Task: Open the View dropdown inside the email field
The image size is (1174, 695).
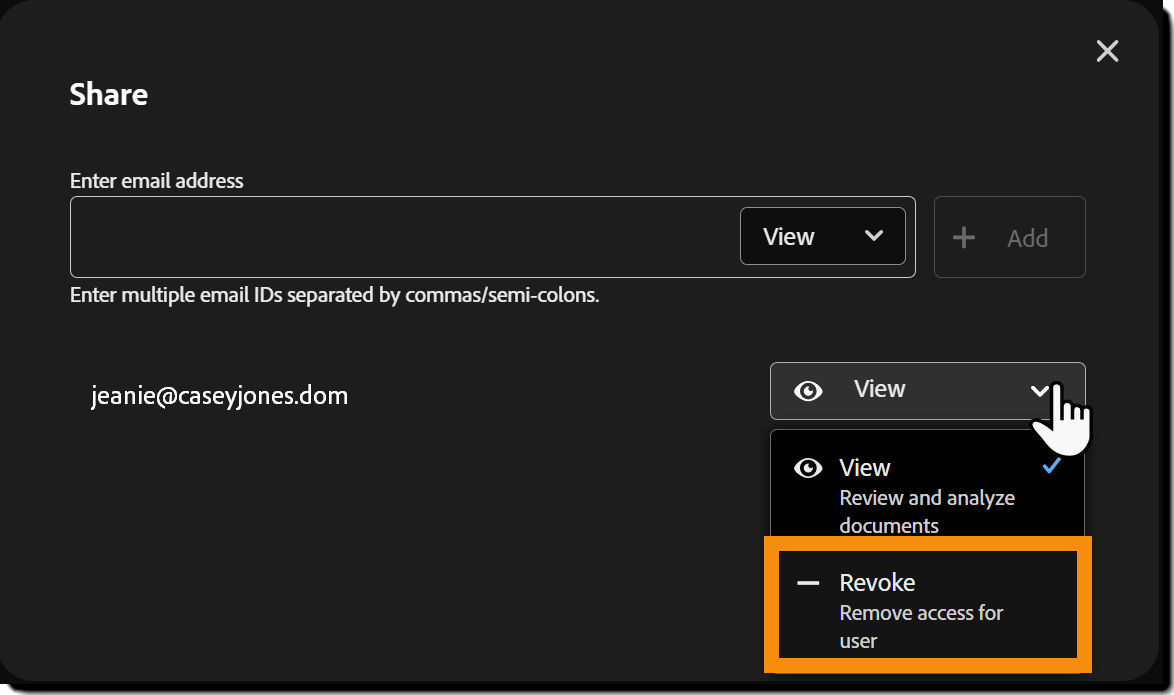Action: point(822,236)
